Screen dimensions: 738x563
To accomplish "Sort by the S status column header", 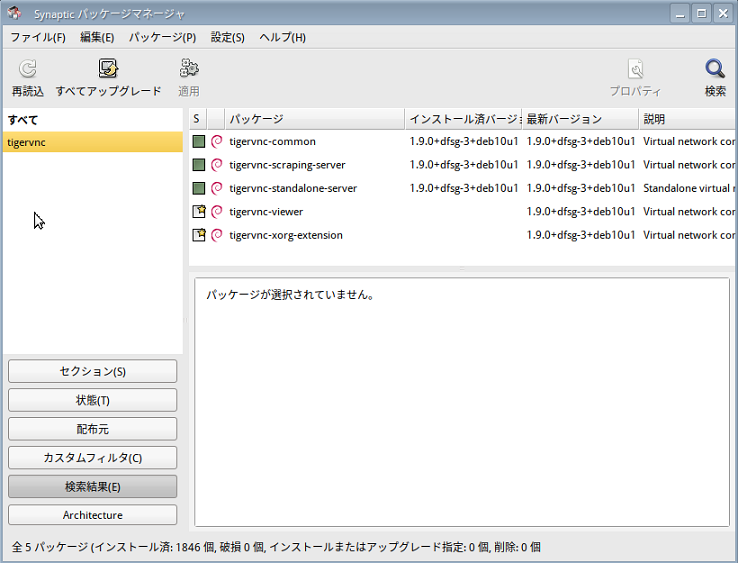I will tap(198, 119).
